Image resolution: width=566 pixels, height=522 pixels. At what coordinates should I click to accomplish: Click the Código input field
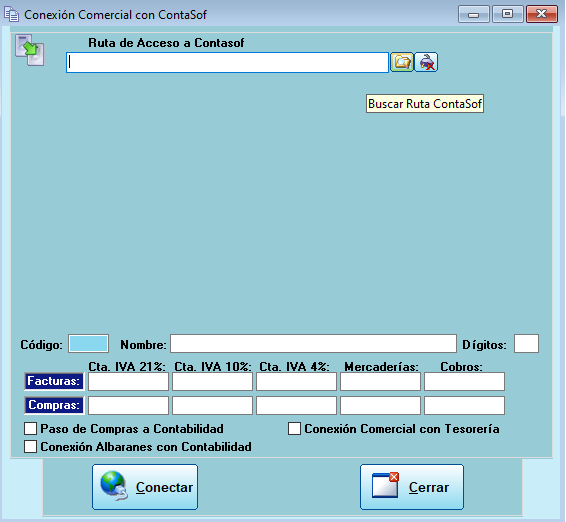click(x=88, y=343)
